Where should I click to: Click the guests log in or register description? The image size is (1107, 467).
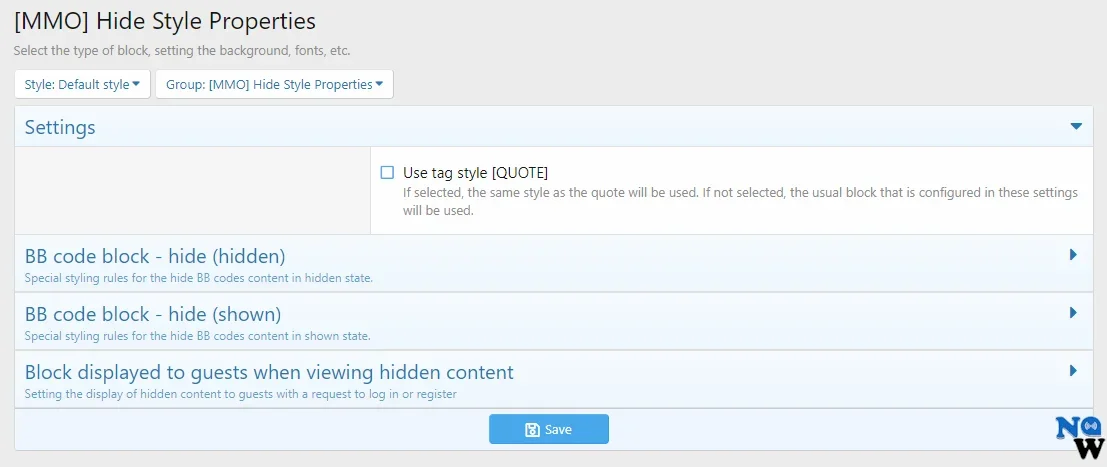(240, 394)
